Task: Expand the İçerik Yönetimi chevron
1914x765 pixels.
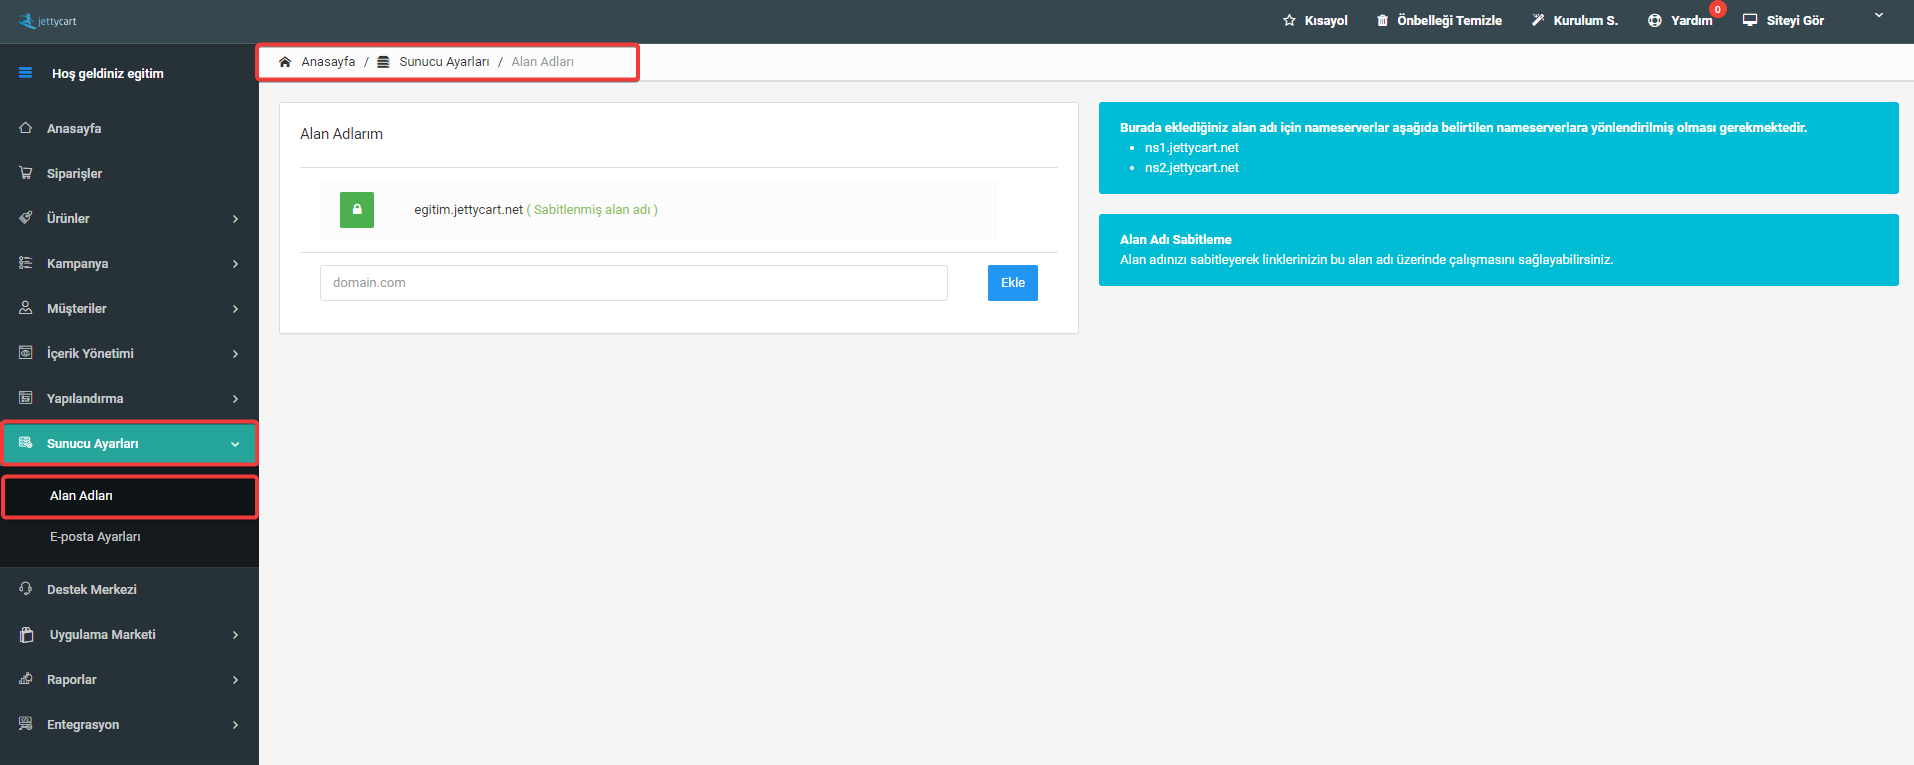Action: click(235, 354)
